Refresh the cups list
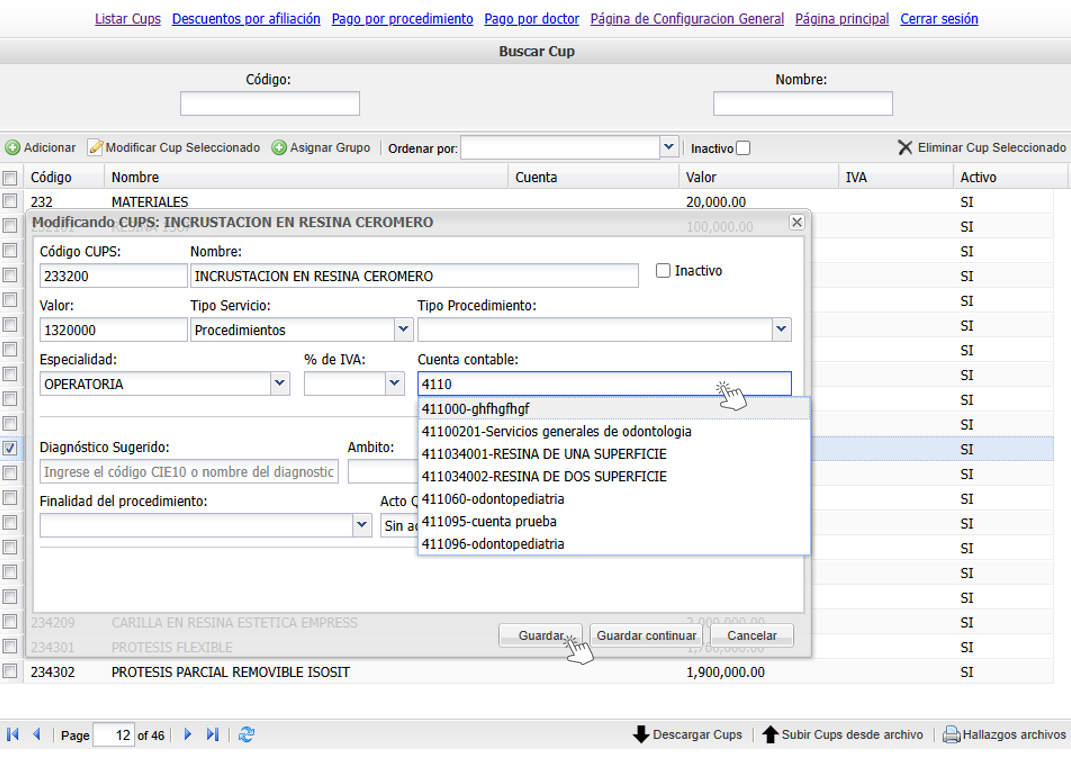Viewport: 1071px width, 759px height. pos(246,735)
